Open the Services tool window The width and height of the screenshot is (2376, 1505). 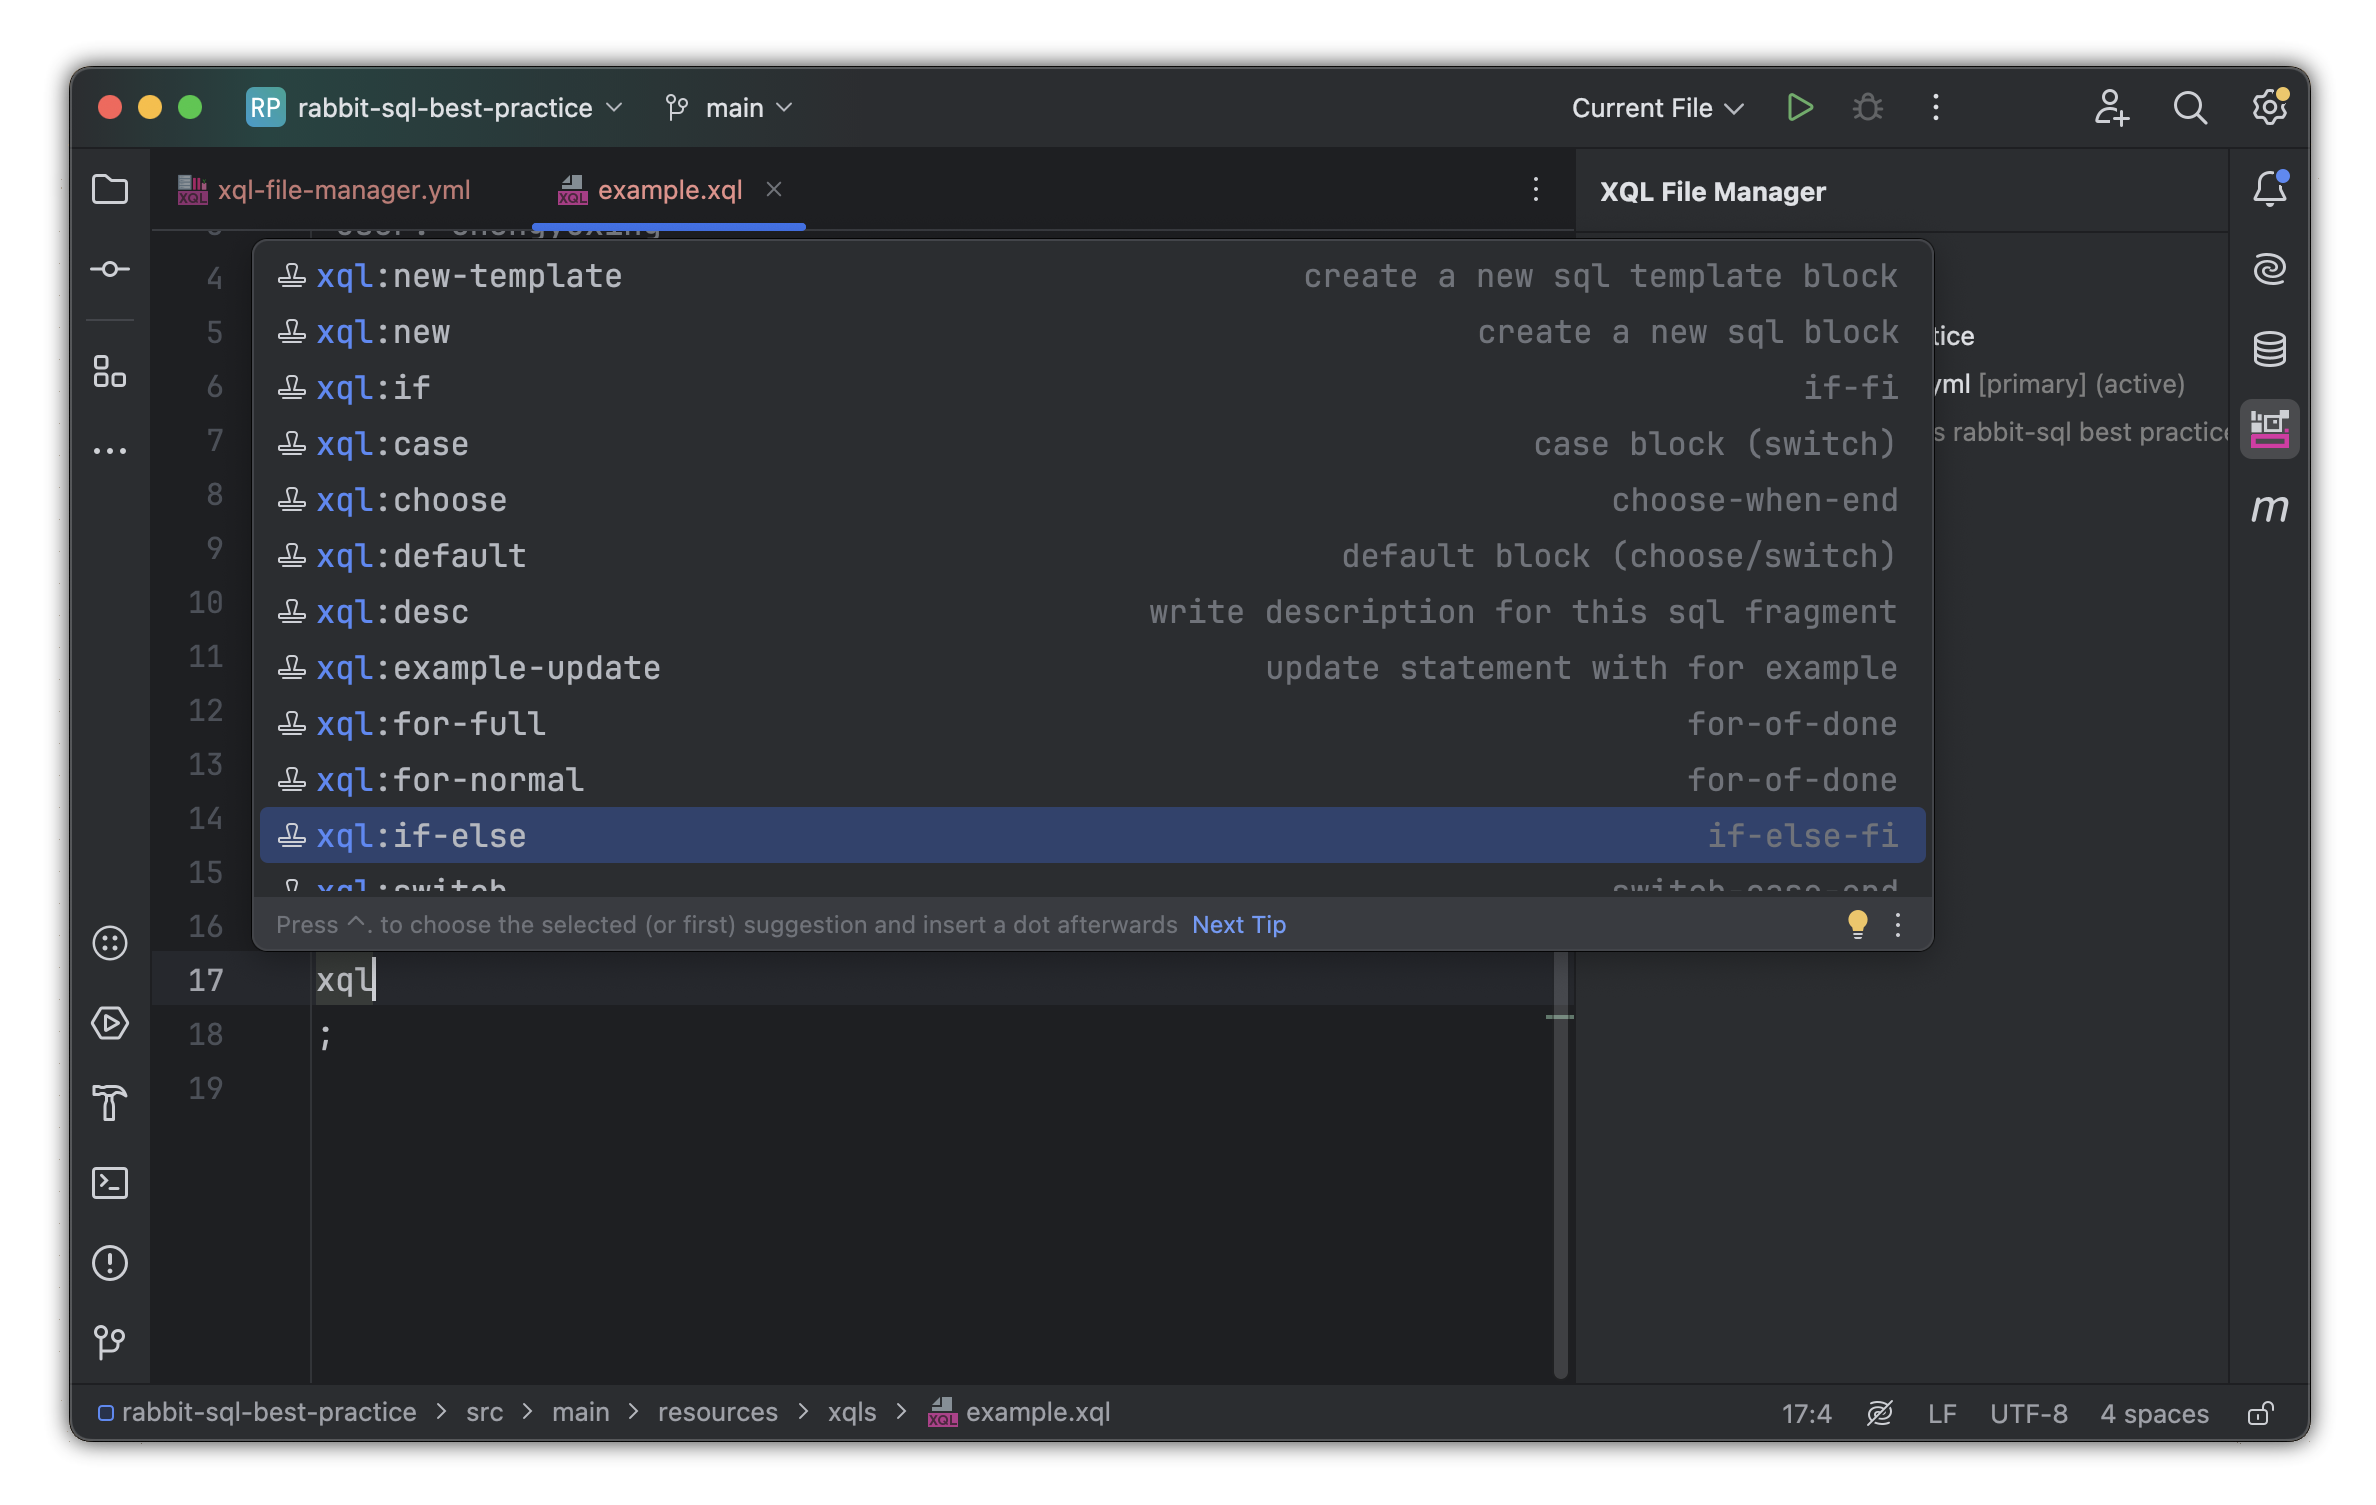pyautogui.click(x=110, y=1023)
